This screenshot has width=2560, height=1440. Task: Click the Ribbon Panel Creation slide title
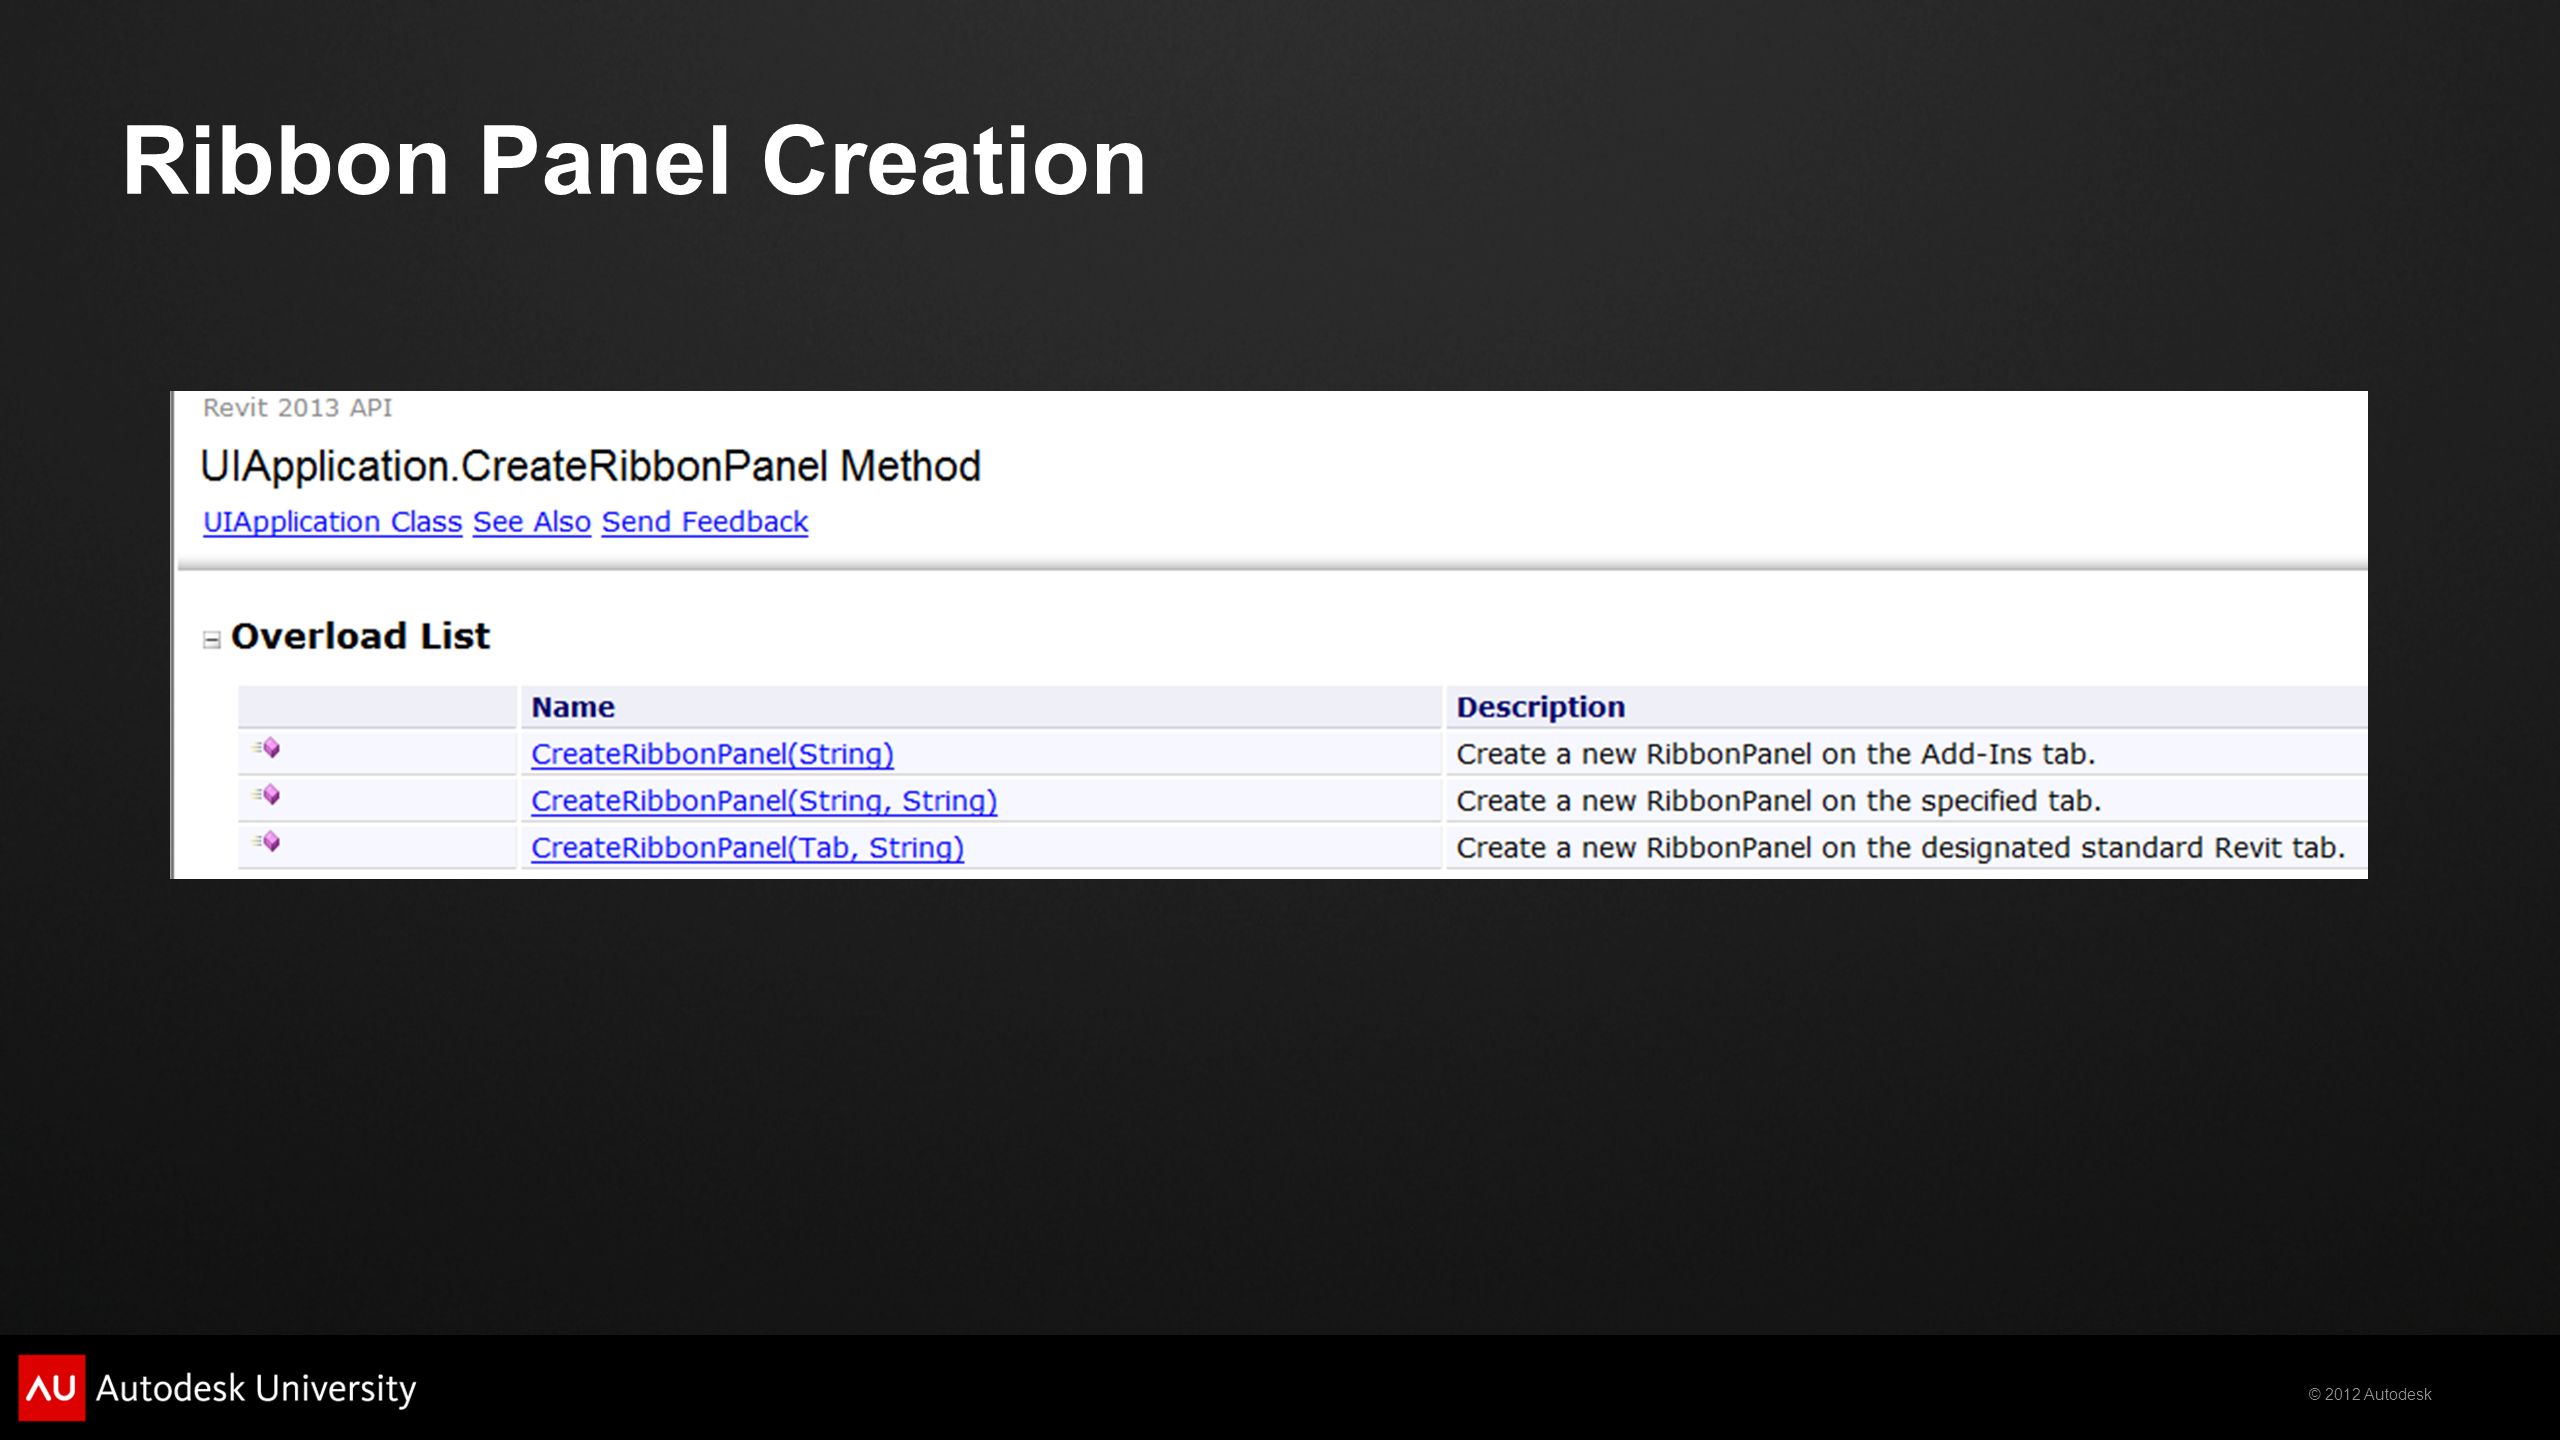[634, 161]
